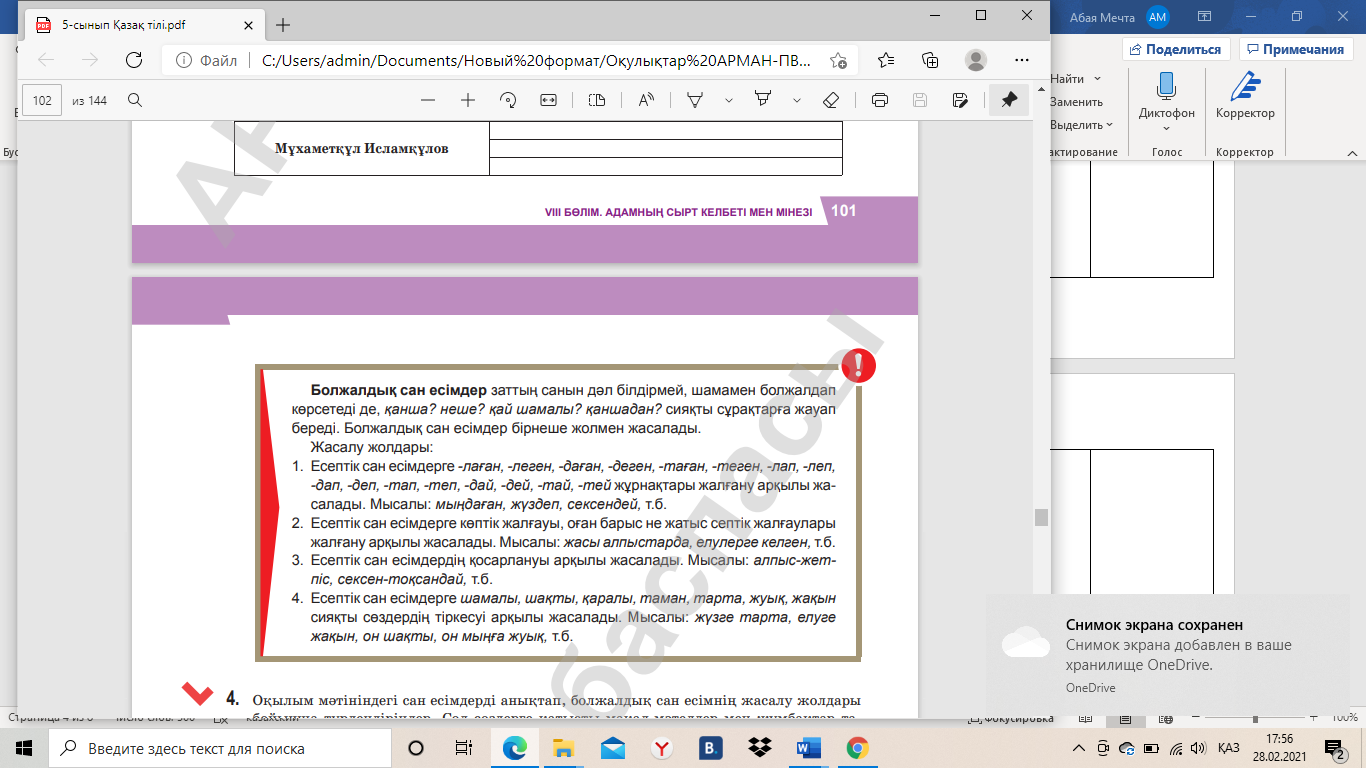The image size is (1366, 768).
Task: Search the PDF with magnifier icon
Action: (135, 100)
